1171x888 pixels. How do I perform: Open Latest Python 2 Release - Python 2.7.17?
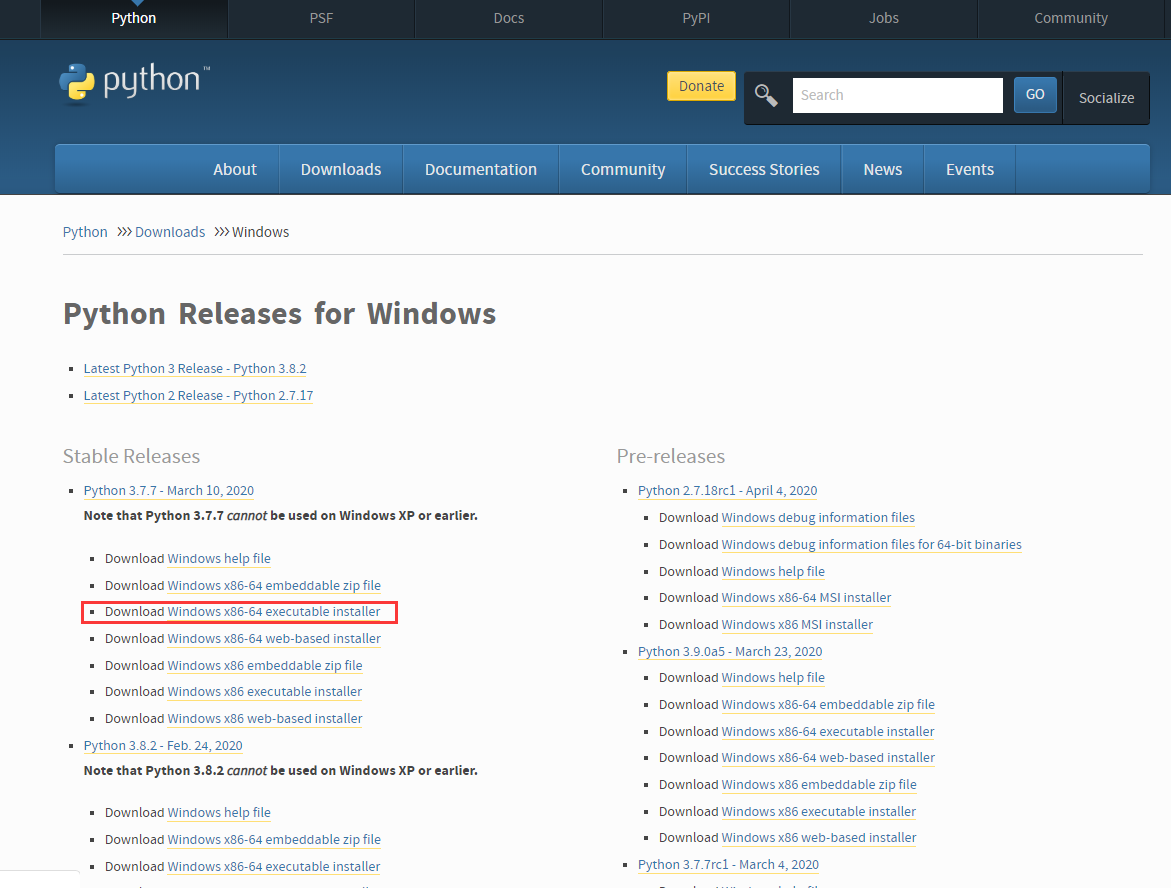pyautogui.click(x=199, y=396)
